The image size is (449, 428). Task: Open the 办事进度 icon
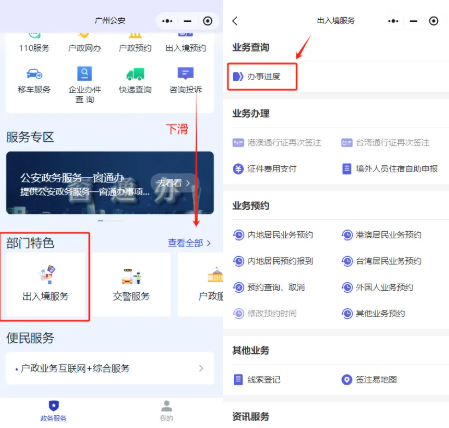coord(238,77)
